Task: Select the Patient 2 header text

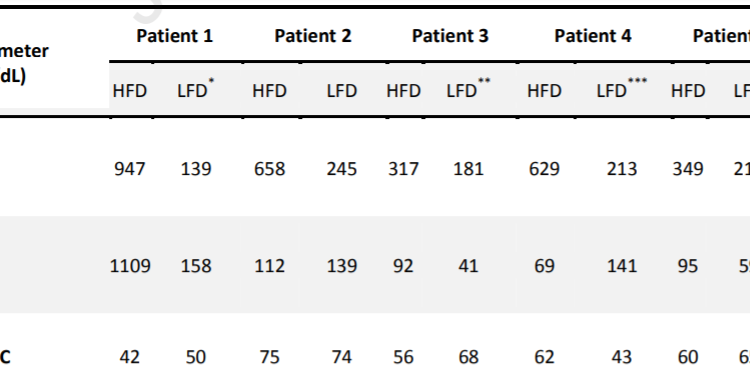Action: [313, 36]
